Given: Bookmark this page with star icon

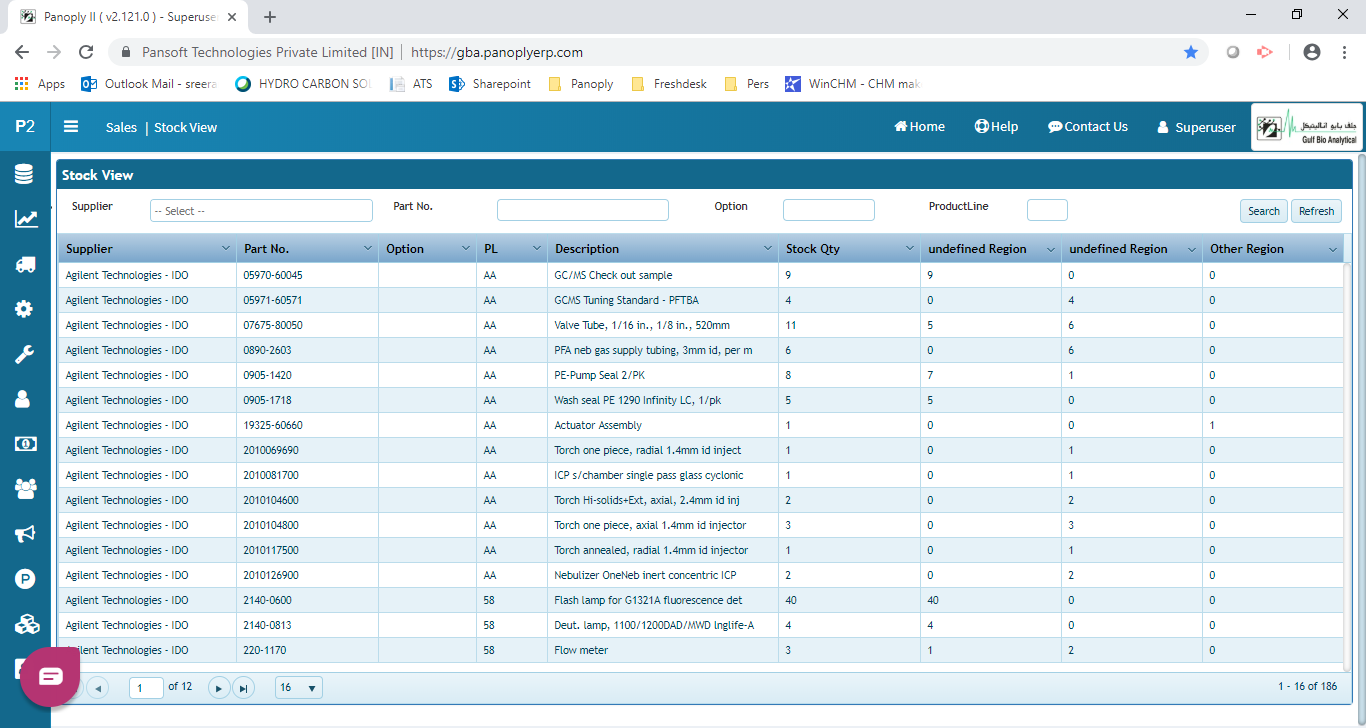Looking at the screenshot, I should coord(1191,52).
